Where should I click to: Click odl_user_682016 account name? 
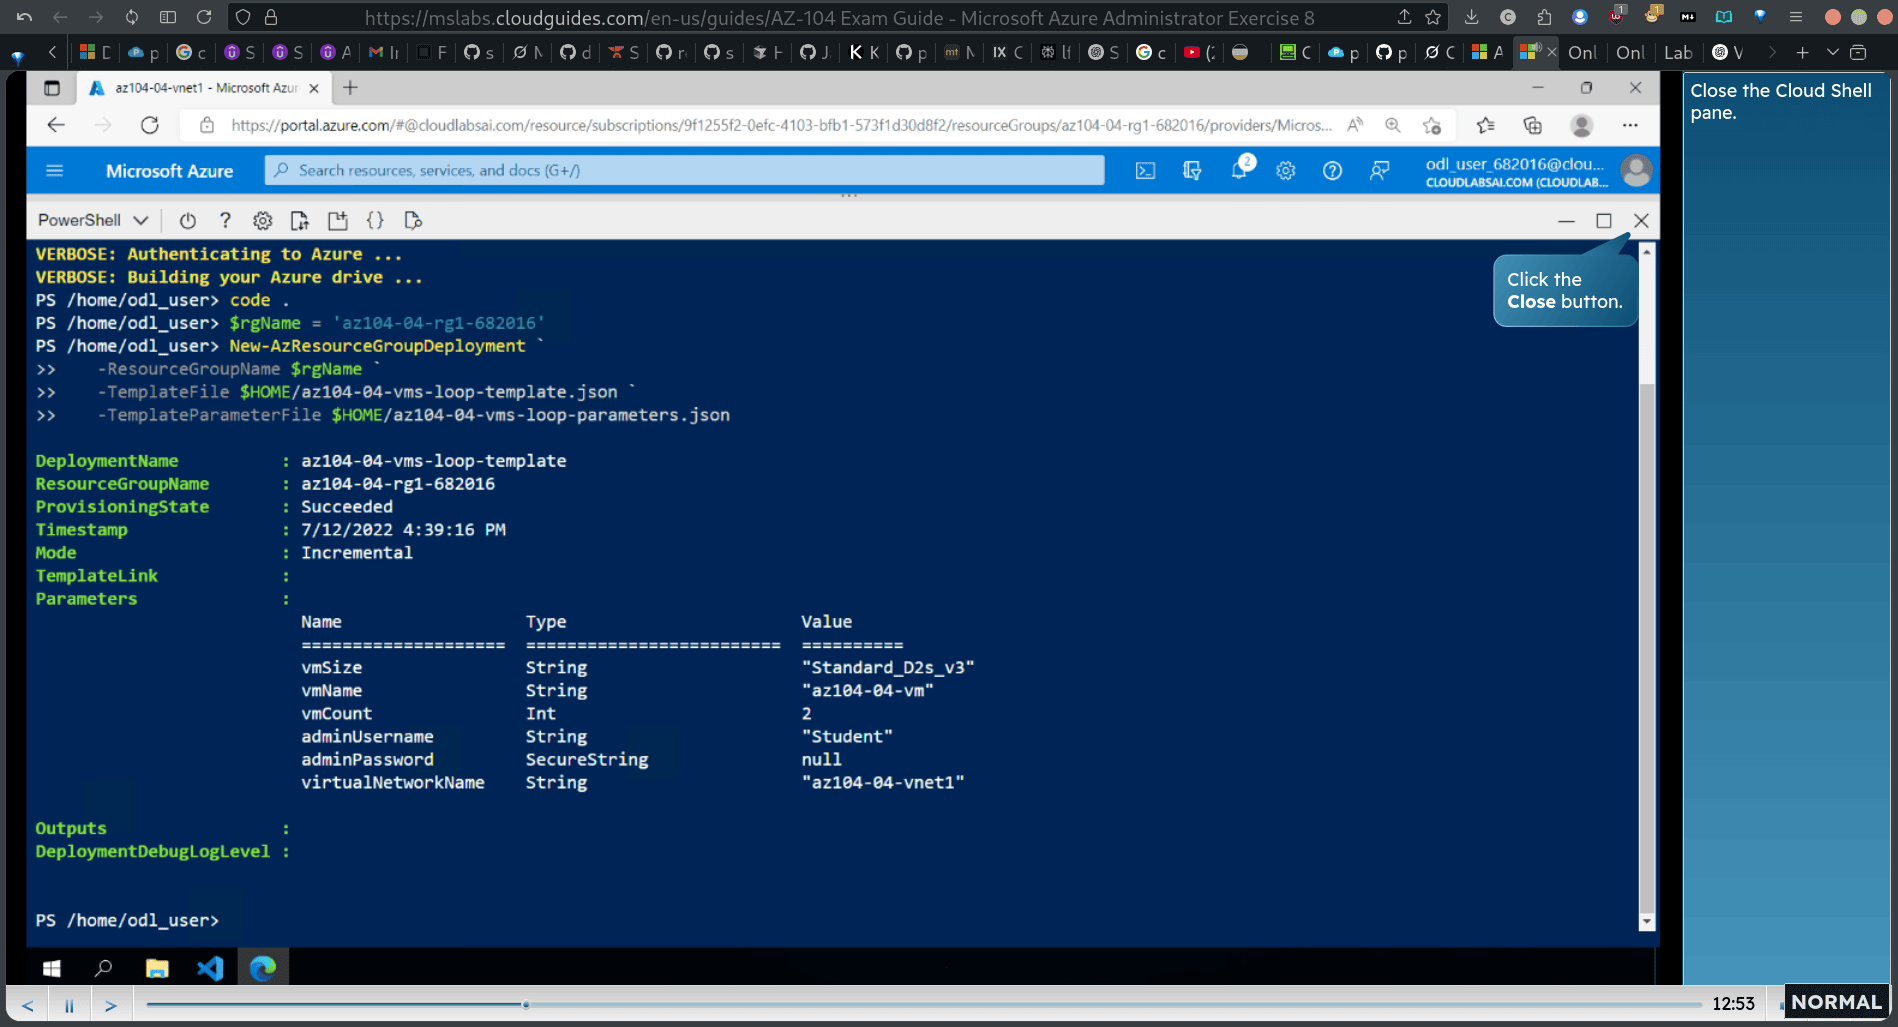(1515, 164)
